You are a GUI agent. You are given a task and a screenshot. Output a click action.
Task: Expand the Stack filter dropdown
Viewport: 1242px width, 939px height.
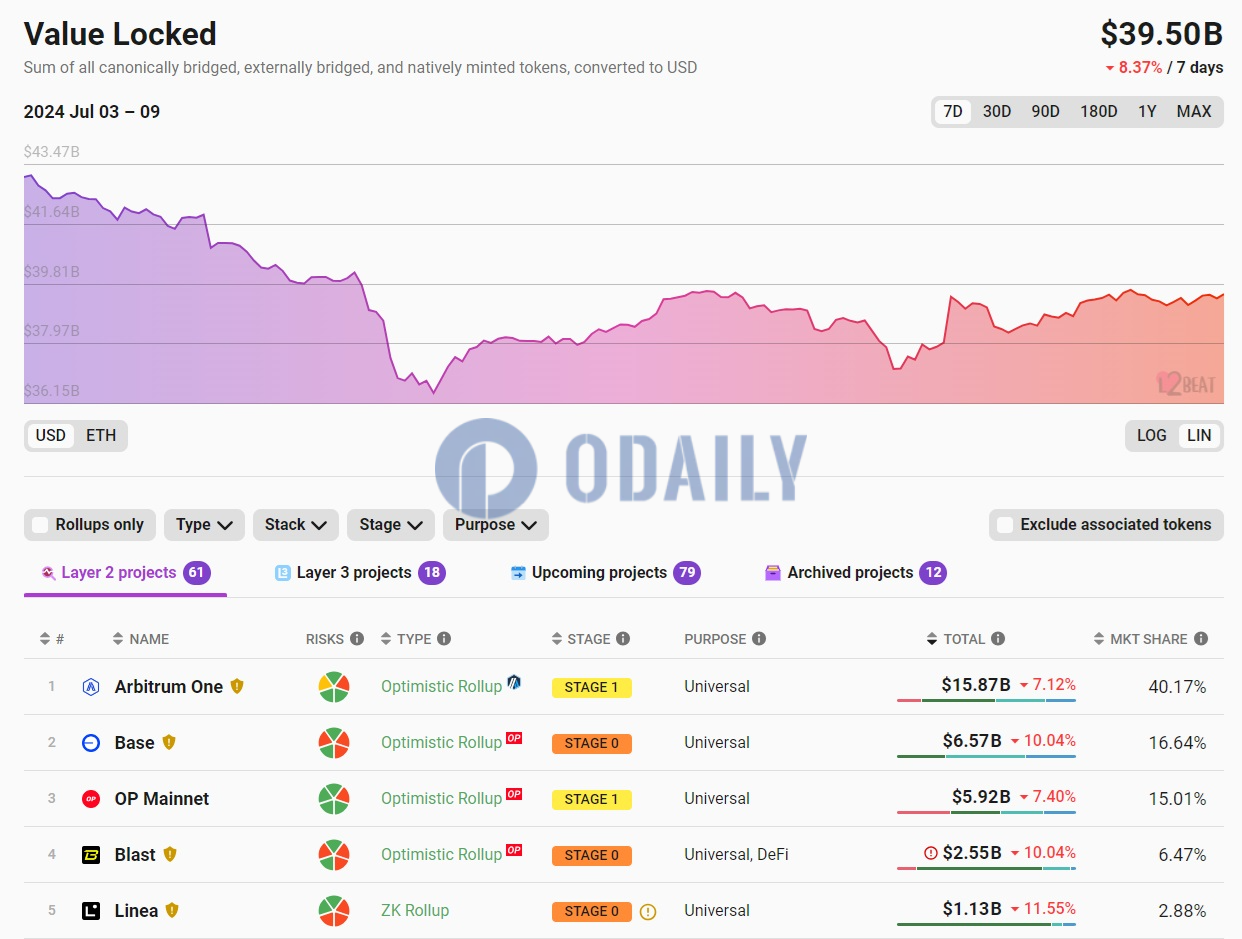[x=295, y=525]
